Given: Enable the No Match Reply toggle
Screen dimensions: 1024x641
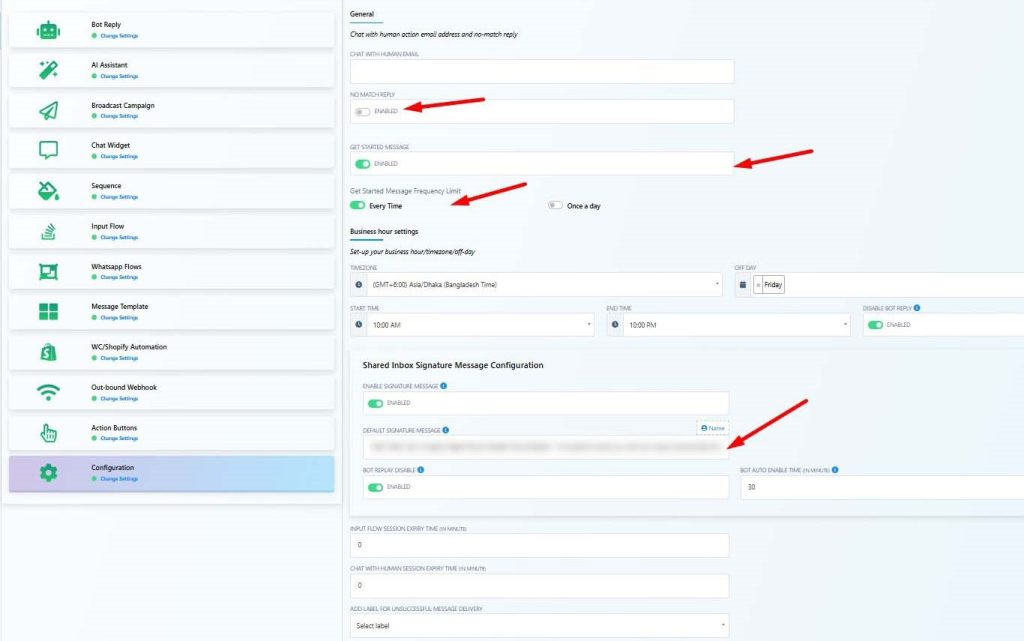Looking at the screenshot, I should click(362, 111).
